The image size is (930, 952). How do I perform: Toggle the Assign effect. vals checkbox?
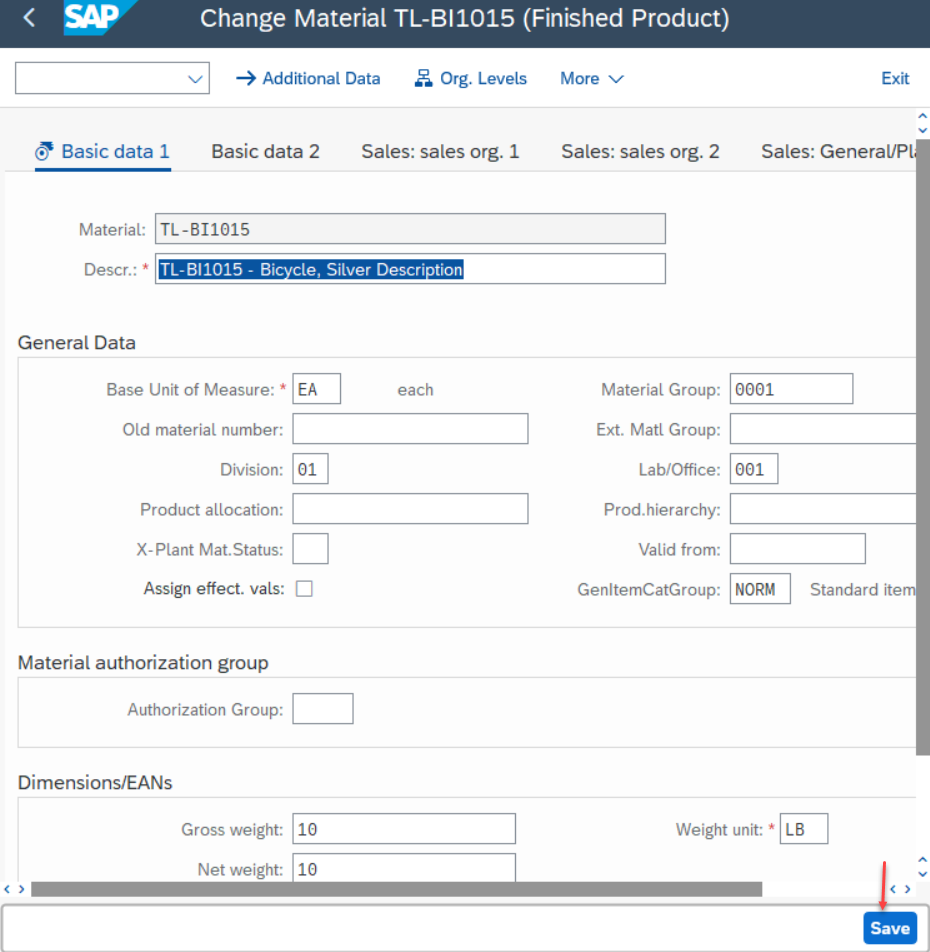304,589
